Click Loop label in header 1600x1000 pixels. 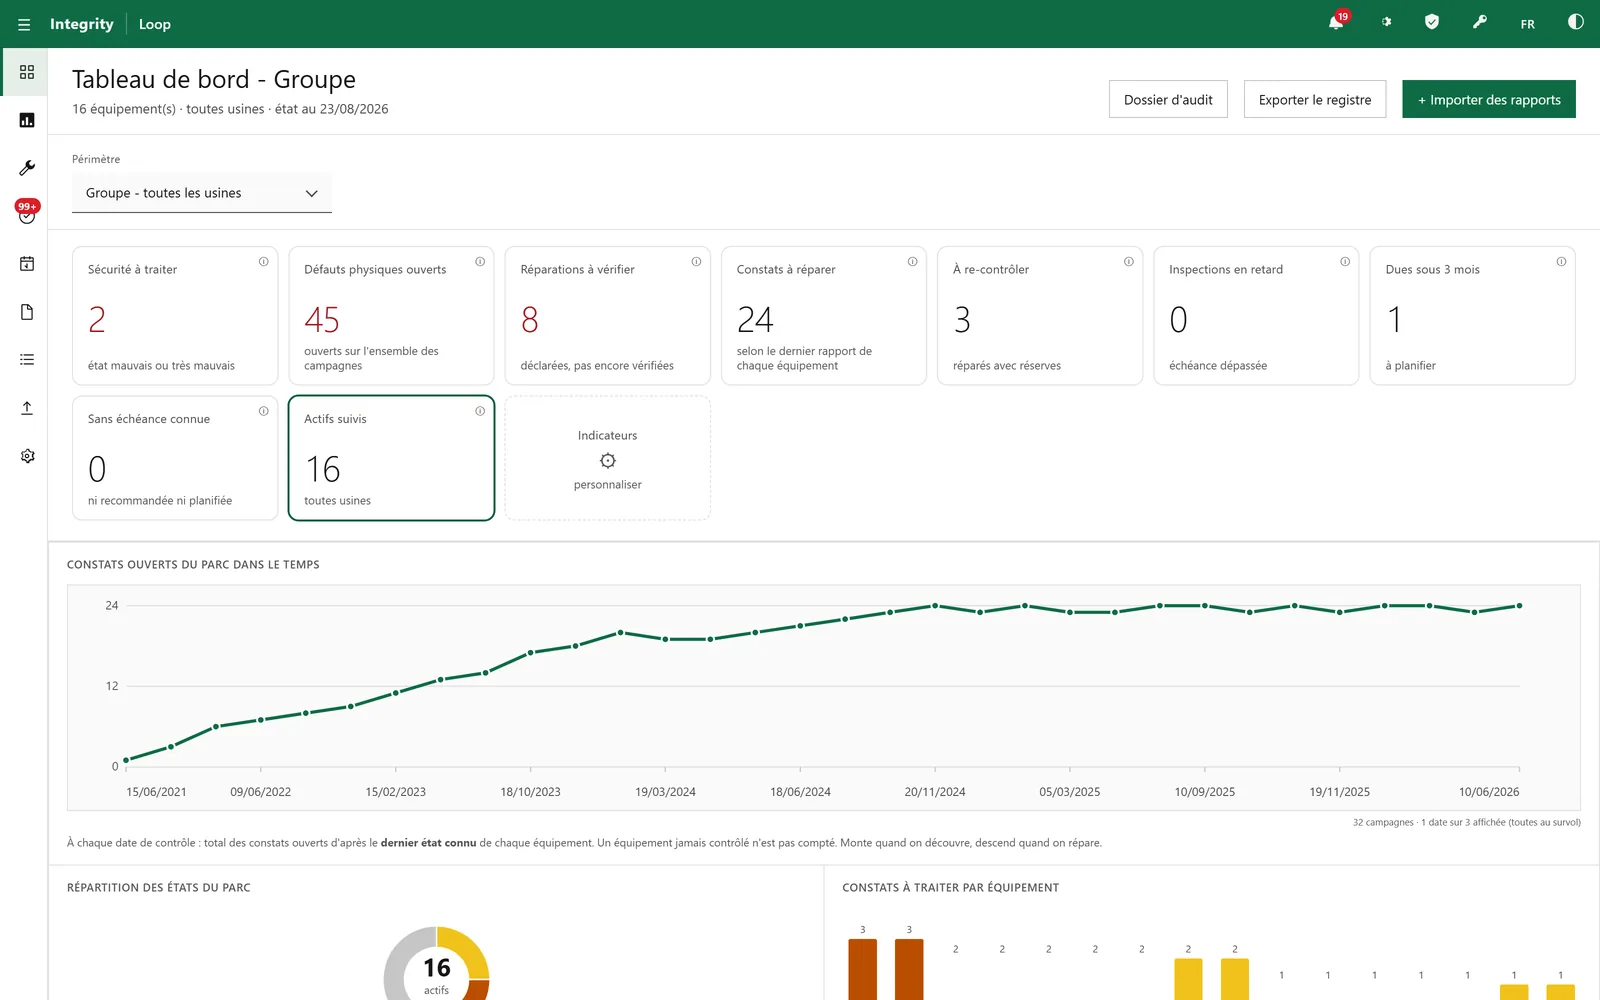(x=155, y=24)
